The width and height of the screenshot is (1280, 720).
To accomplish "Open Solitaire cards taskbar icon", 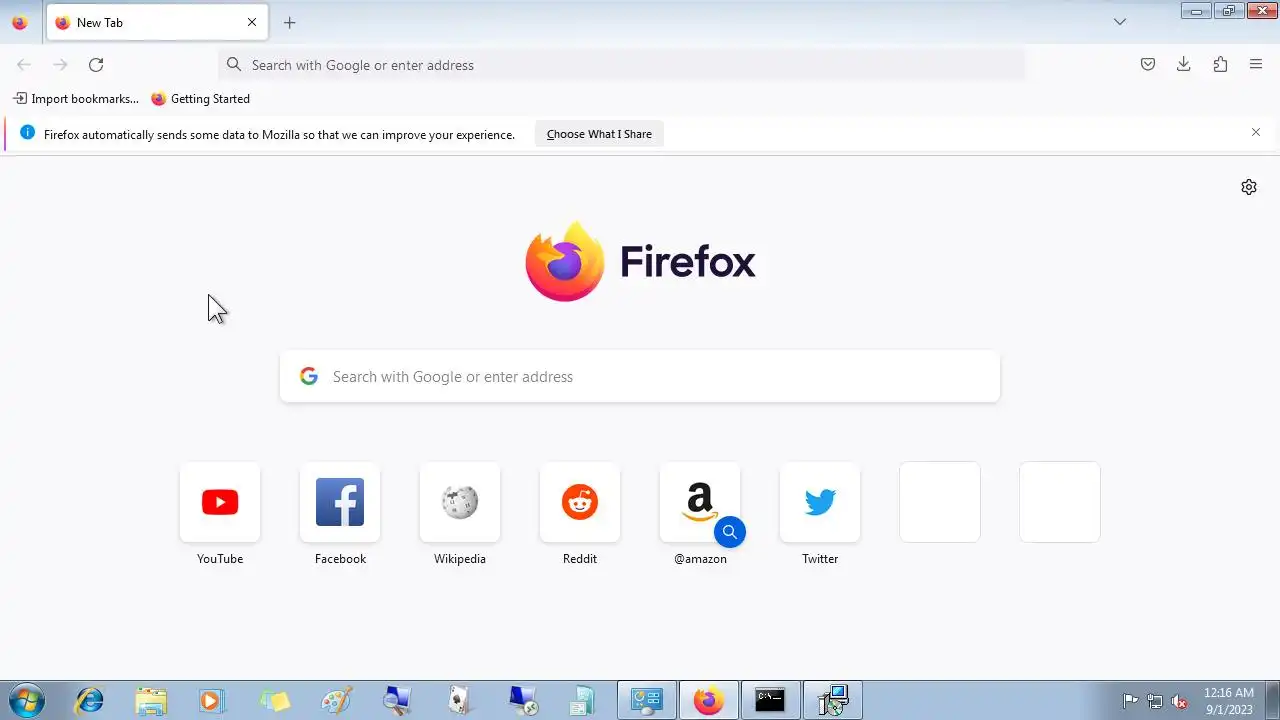I will click(x=459, y=701).
